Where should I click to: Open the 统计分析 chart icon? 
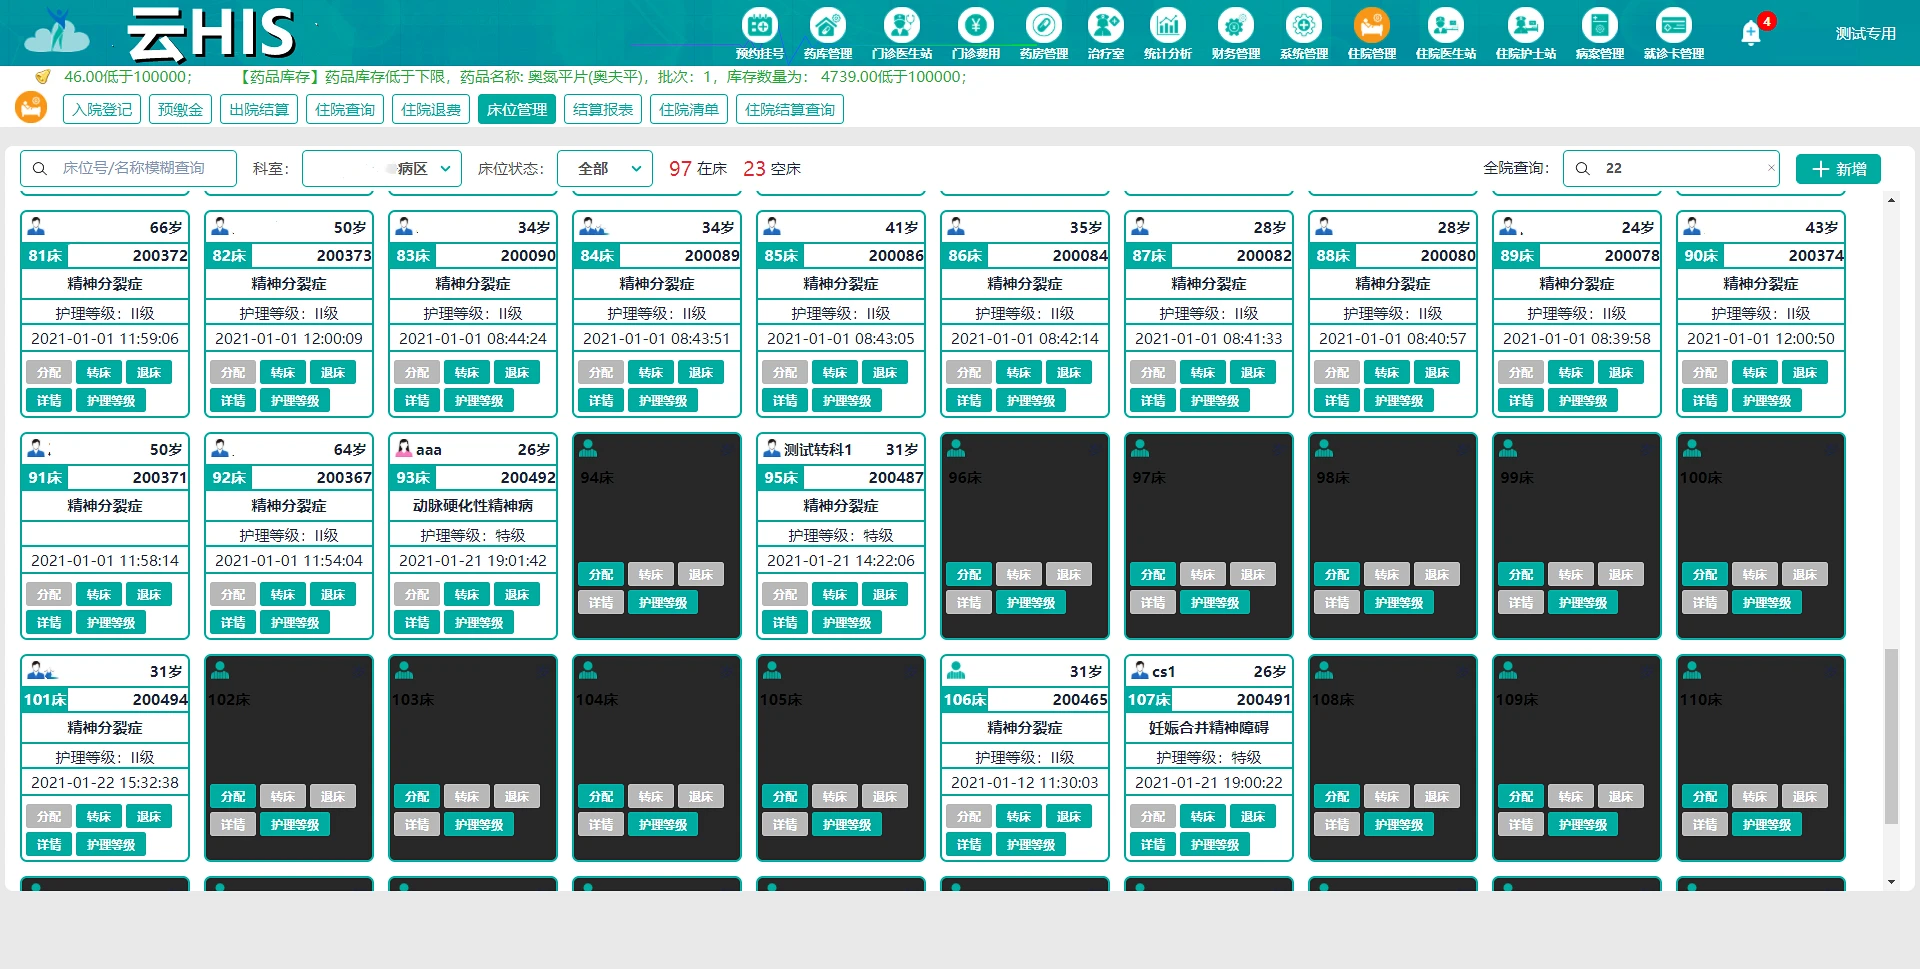click(1167, 27)
